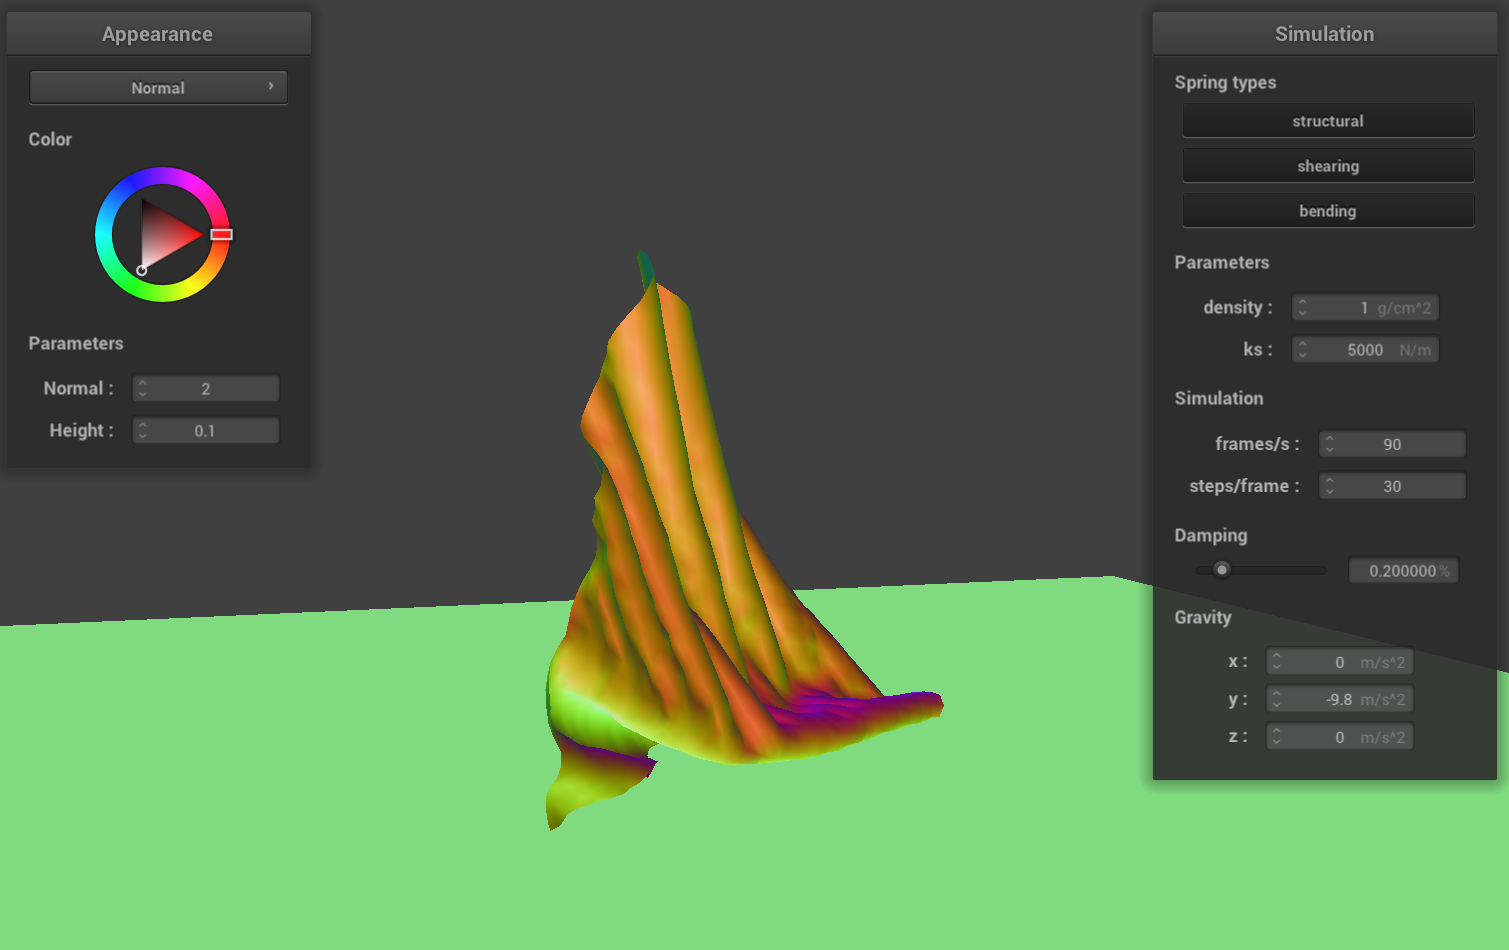
Task: Click the Appearance panel title bar
Action: pos(158,34)
